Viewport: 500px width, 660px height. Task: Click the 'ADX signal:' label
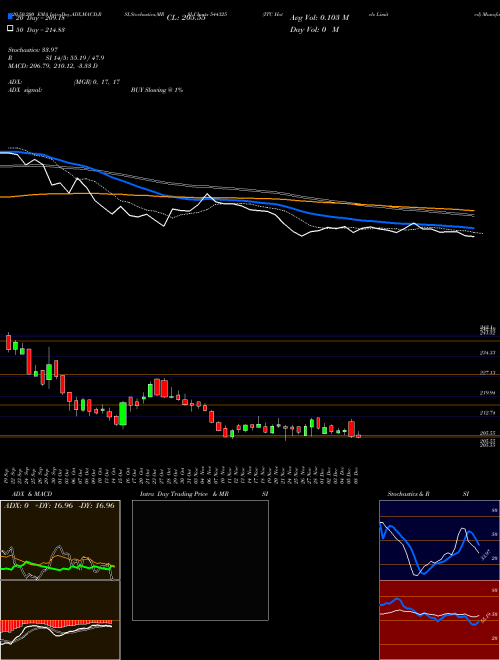click(25, 90)
